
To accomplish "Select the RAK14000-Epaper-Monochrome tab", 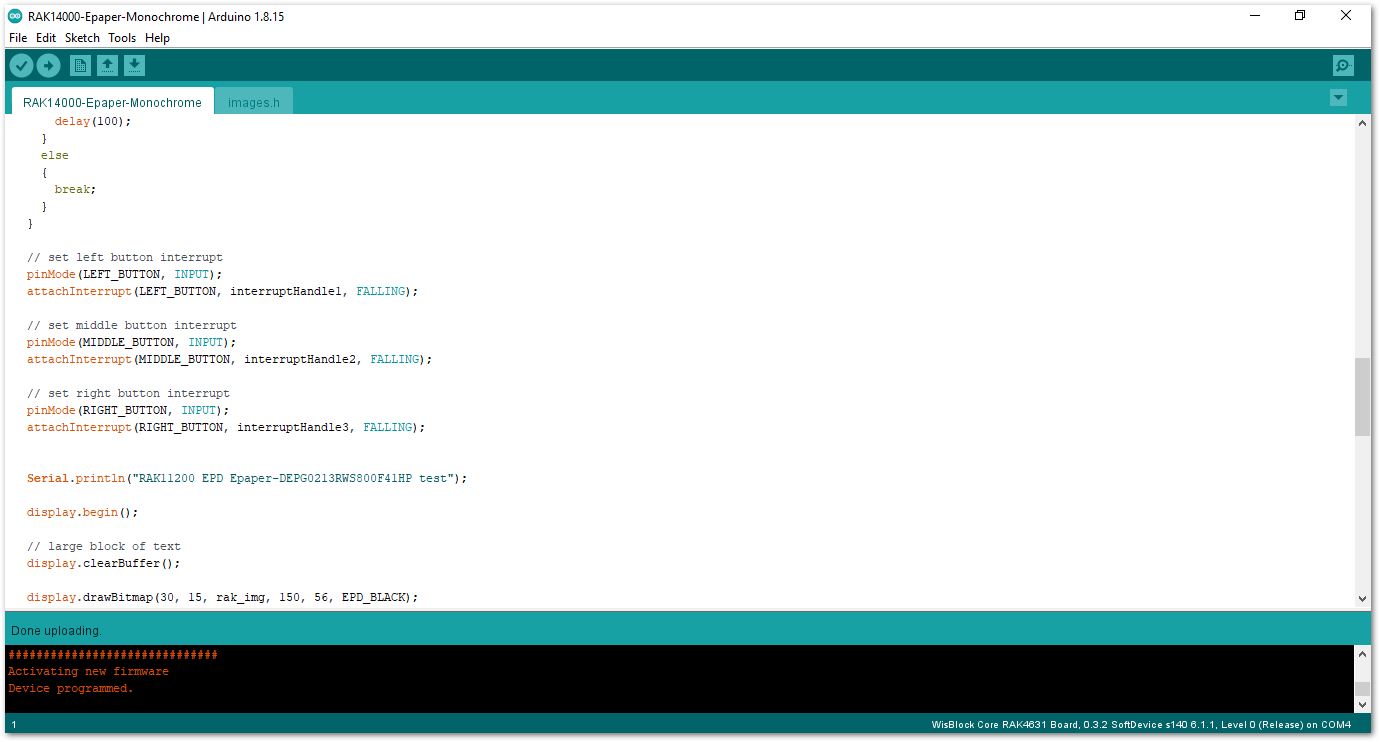I will [x=112, y=102].
